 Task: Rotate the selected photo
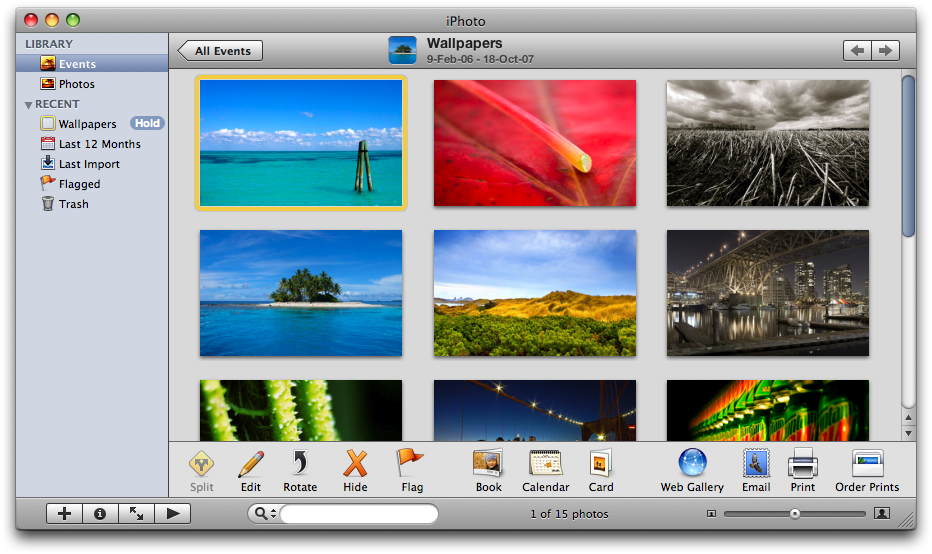pos(300,464)
